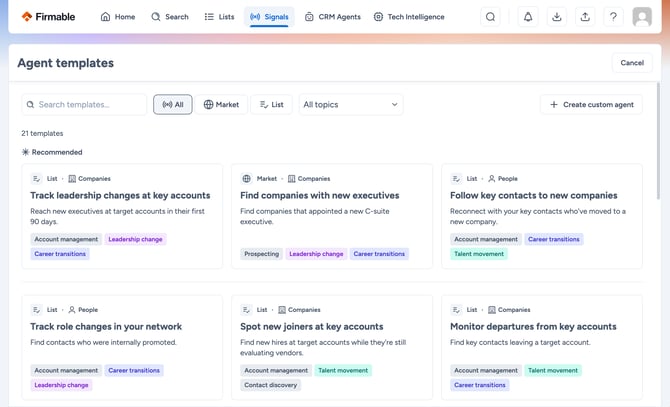Click the Talent movement tag on the Follow key contacts card
This screenshot has width=670, height=407.
tap(479, 254)
